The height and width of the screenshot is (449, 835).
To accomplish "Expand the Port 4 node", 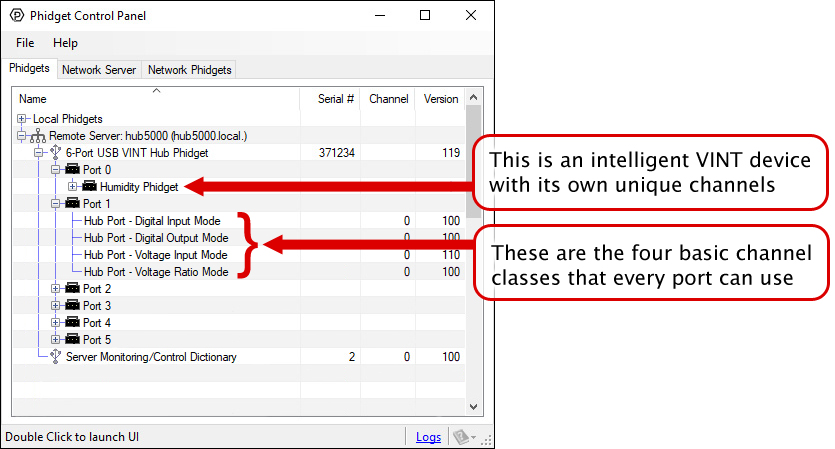I will pyautogui.click(x=55, y=323).
